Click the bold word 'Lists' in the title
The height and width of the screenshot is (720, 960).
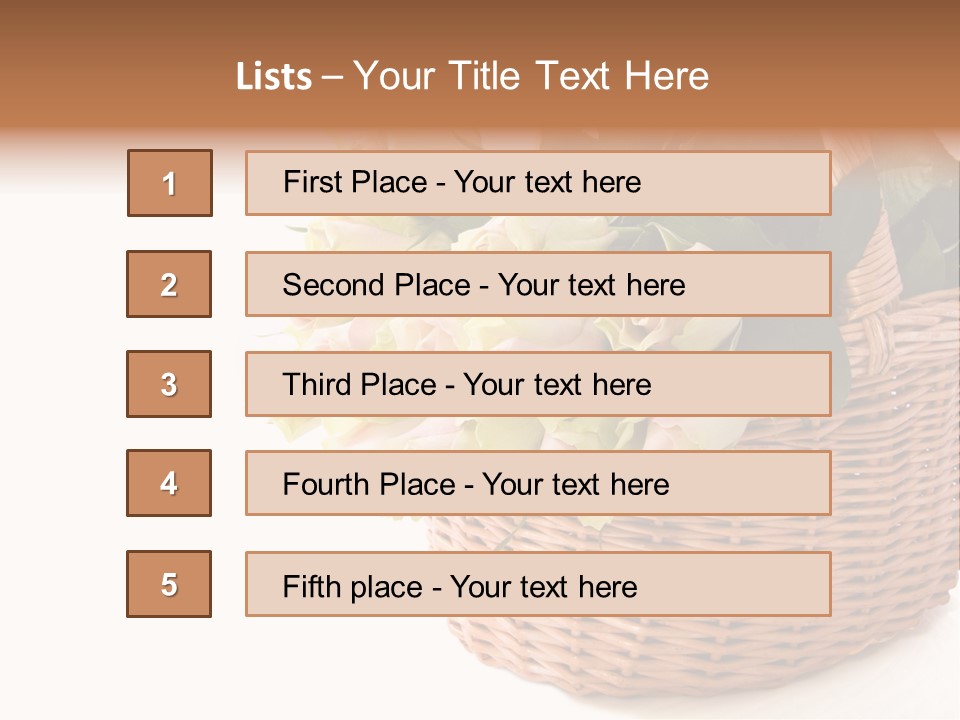coord(274,77)
